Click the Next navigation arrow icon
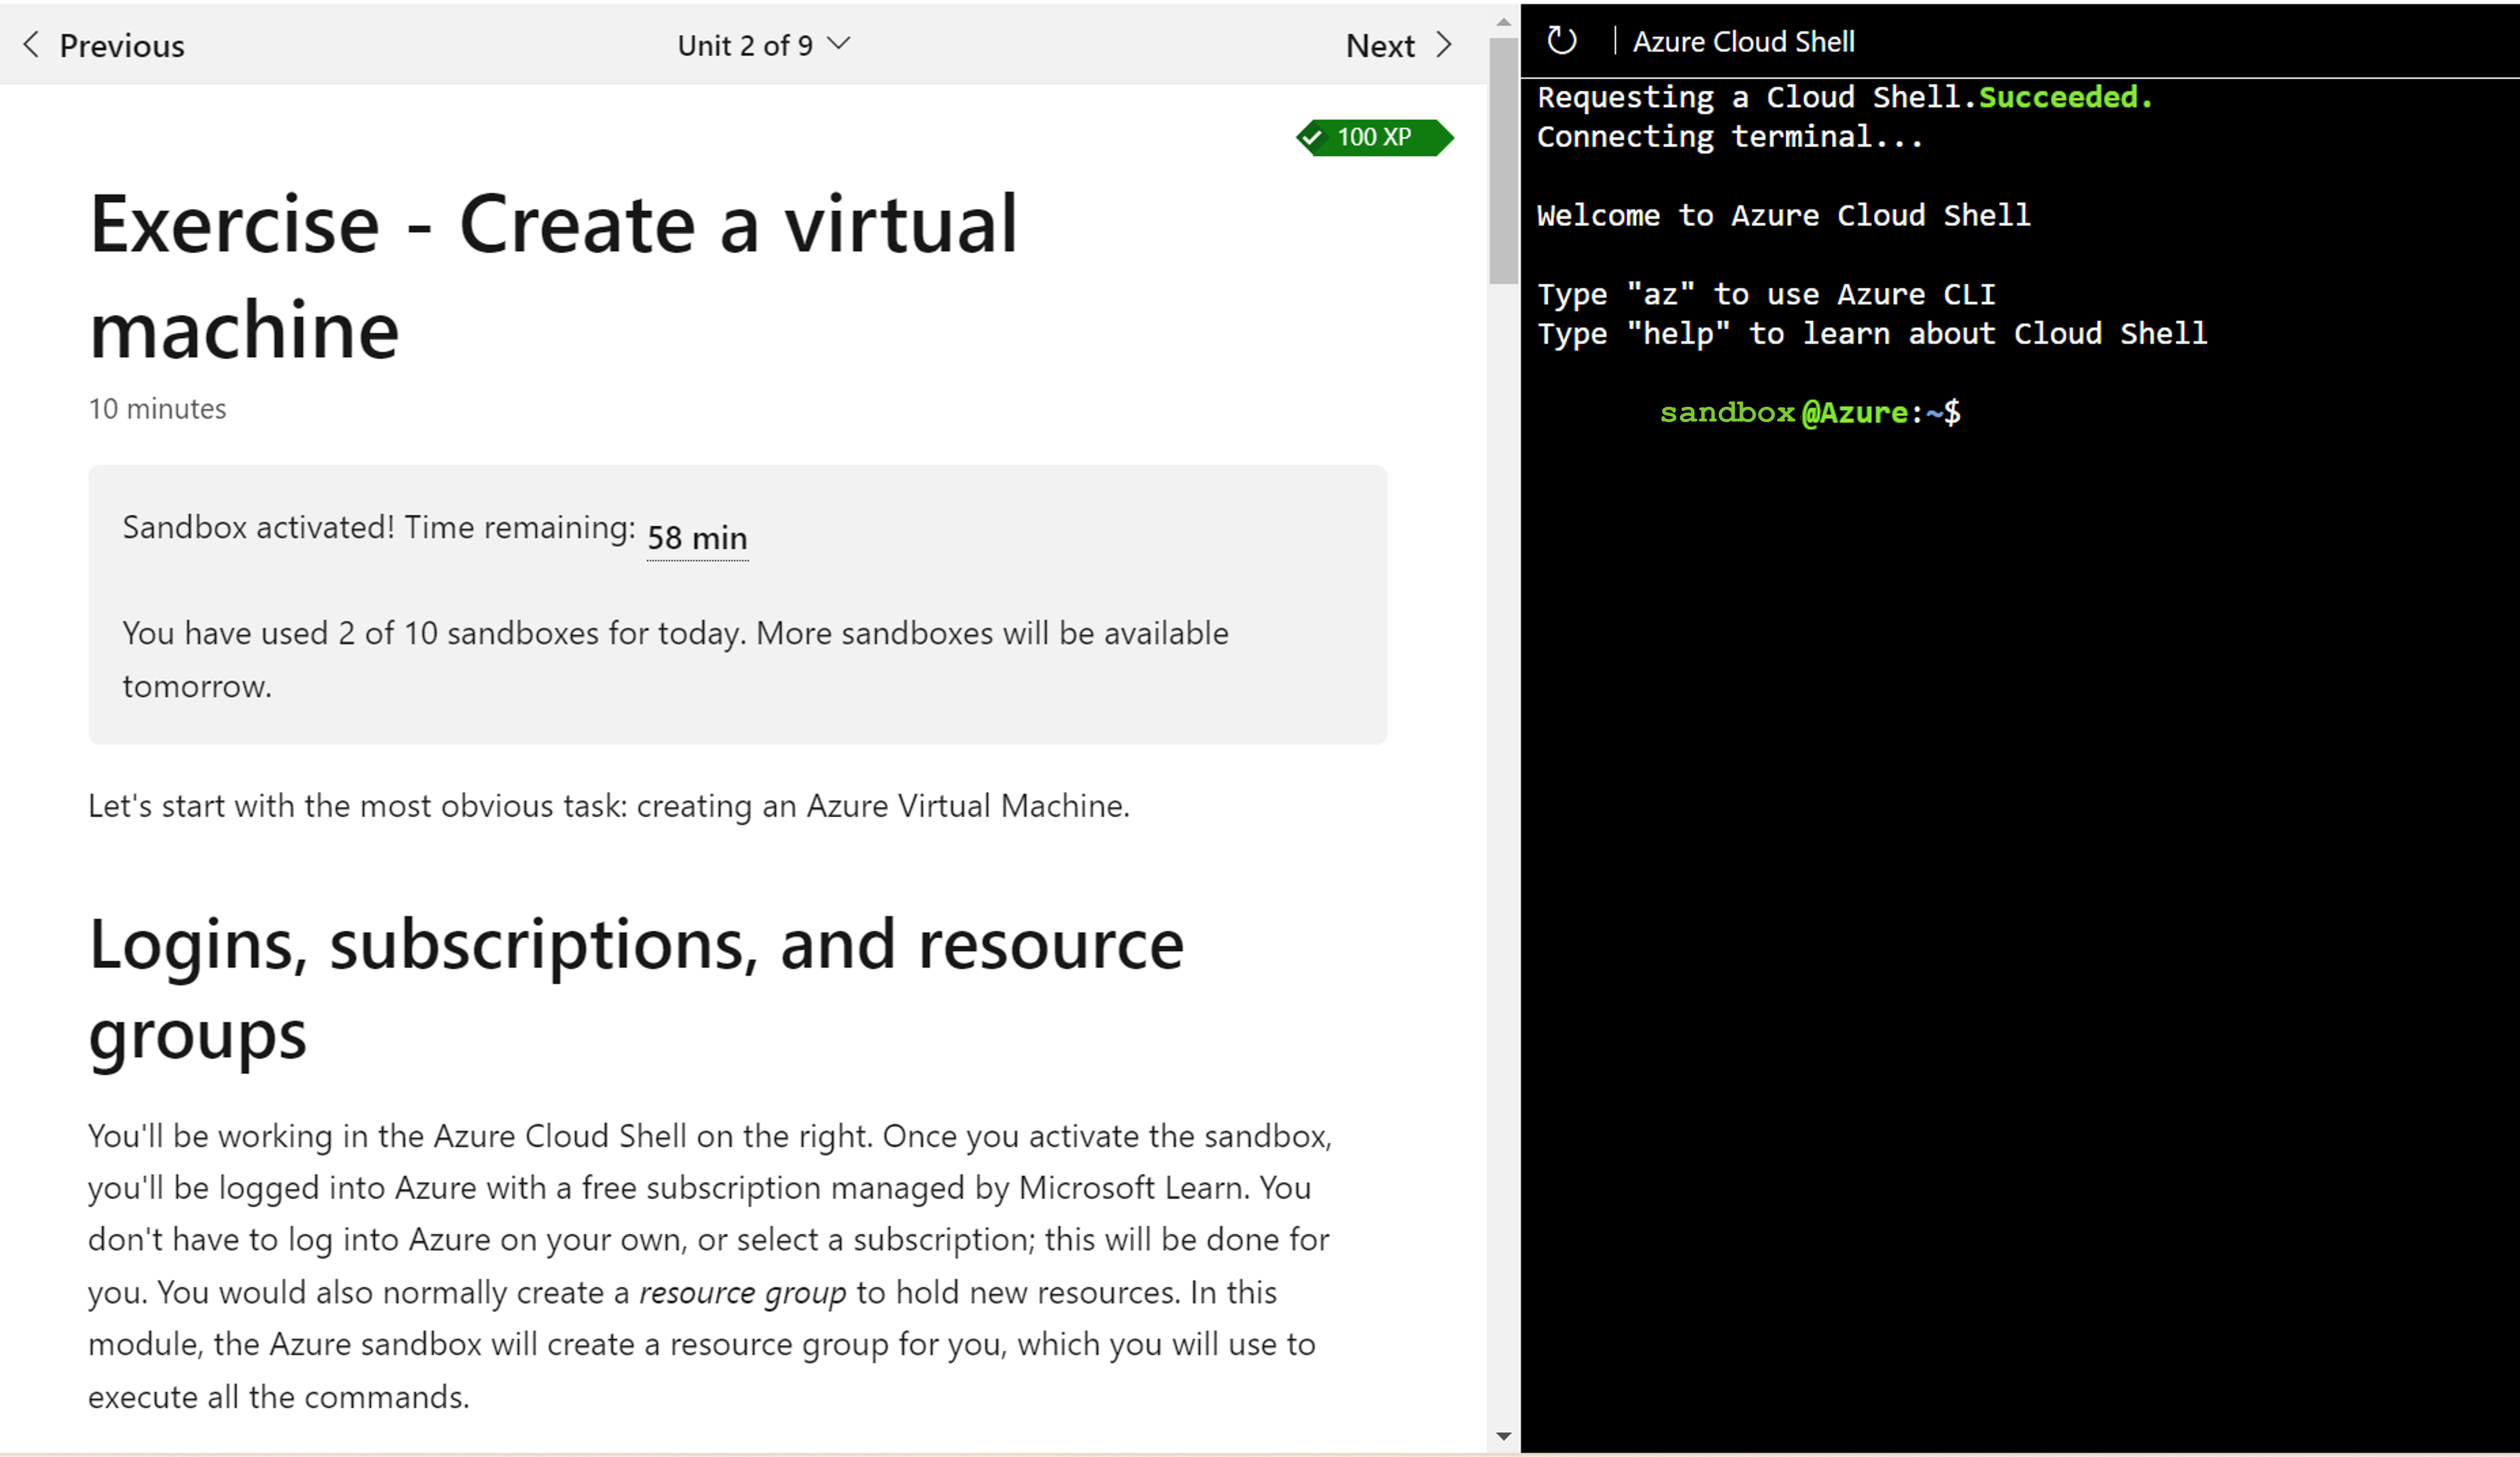The height and width of the screenshot is (1457, 2520). point(1445,44)
